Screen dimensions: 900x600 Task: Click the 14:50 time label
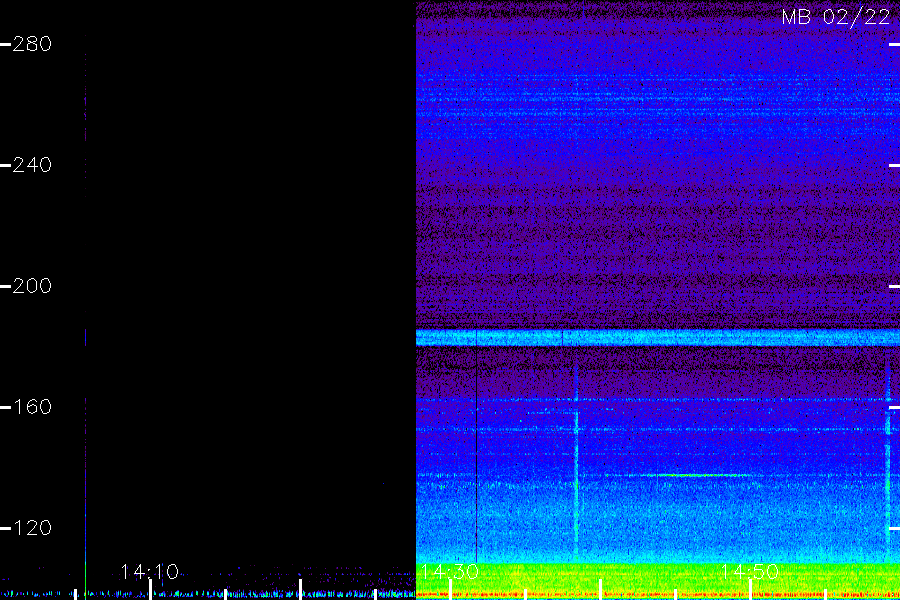(x=750, y=572)
